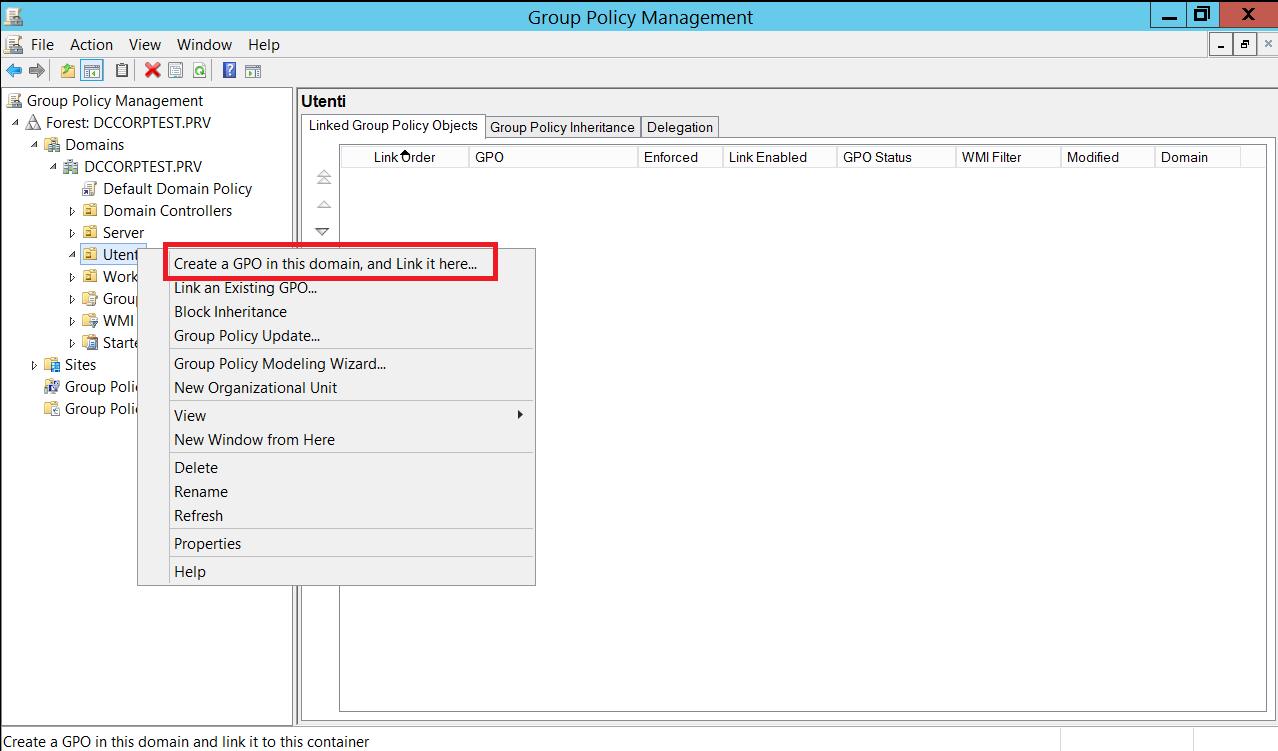Sort by Enforced column header
Image resolution: width=1278 pixels, height=751 pixels.
coord(680,157)
